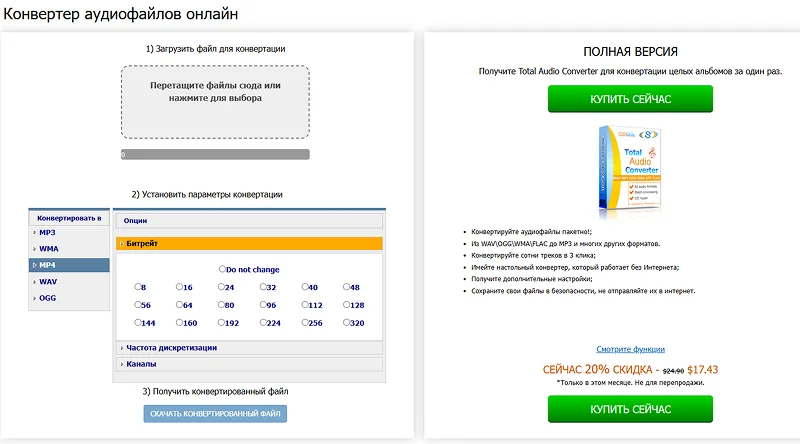Download the converted file with СКАЧАТЬ button
This screenshot has width=800, height=444.
tap(215, 413)
